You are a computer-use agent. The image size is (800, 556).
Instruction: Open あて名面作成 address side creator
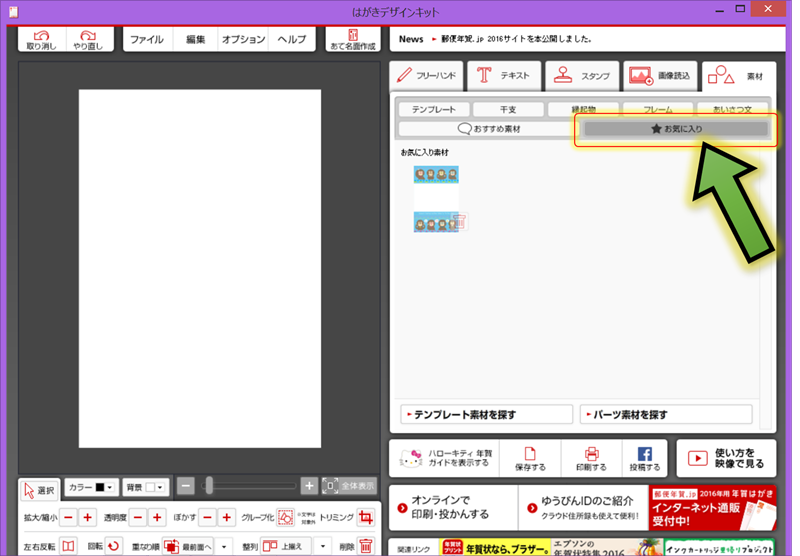point(353,39)
